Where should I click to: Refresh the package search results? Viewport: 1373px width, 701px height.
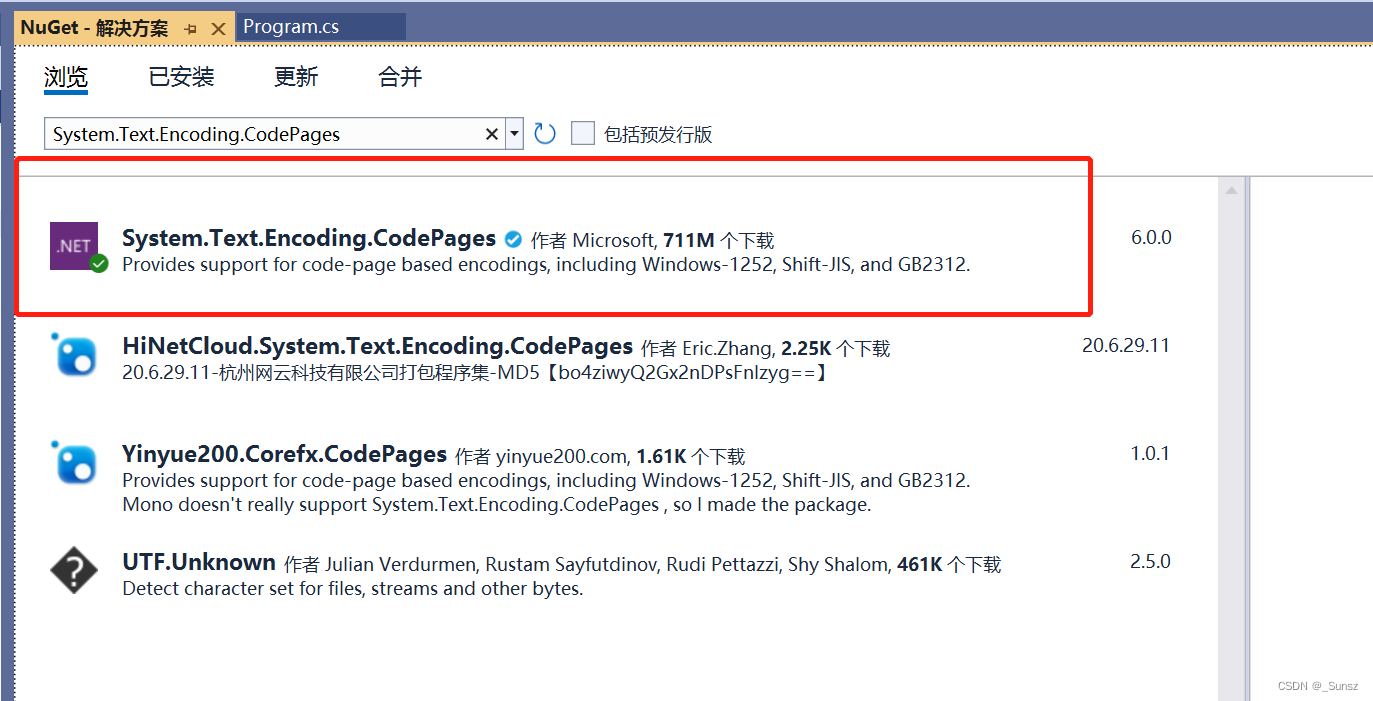544,132
